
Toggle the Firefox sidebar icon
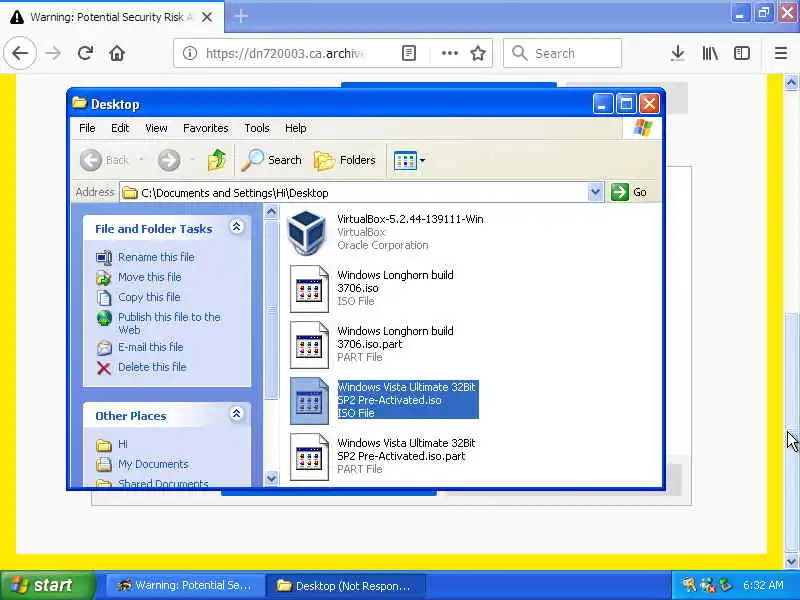point(742,53)
